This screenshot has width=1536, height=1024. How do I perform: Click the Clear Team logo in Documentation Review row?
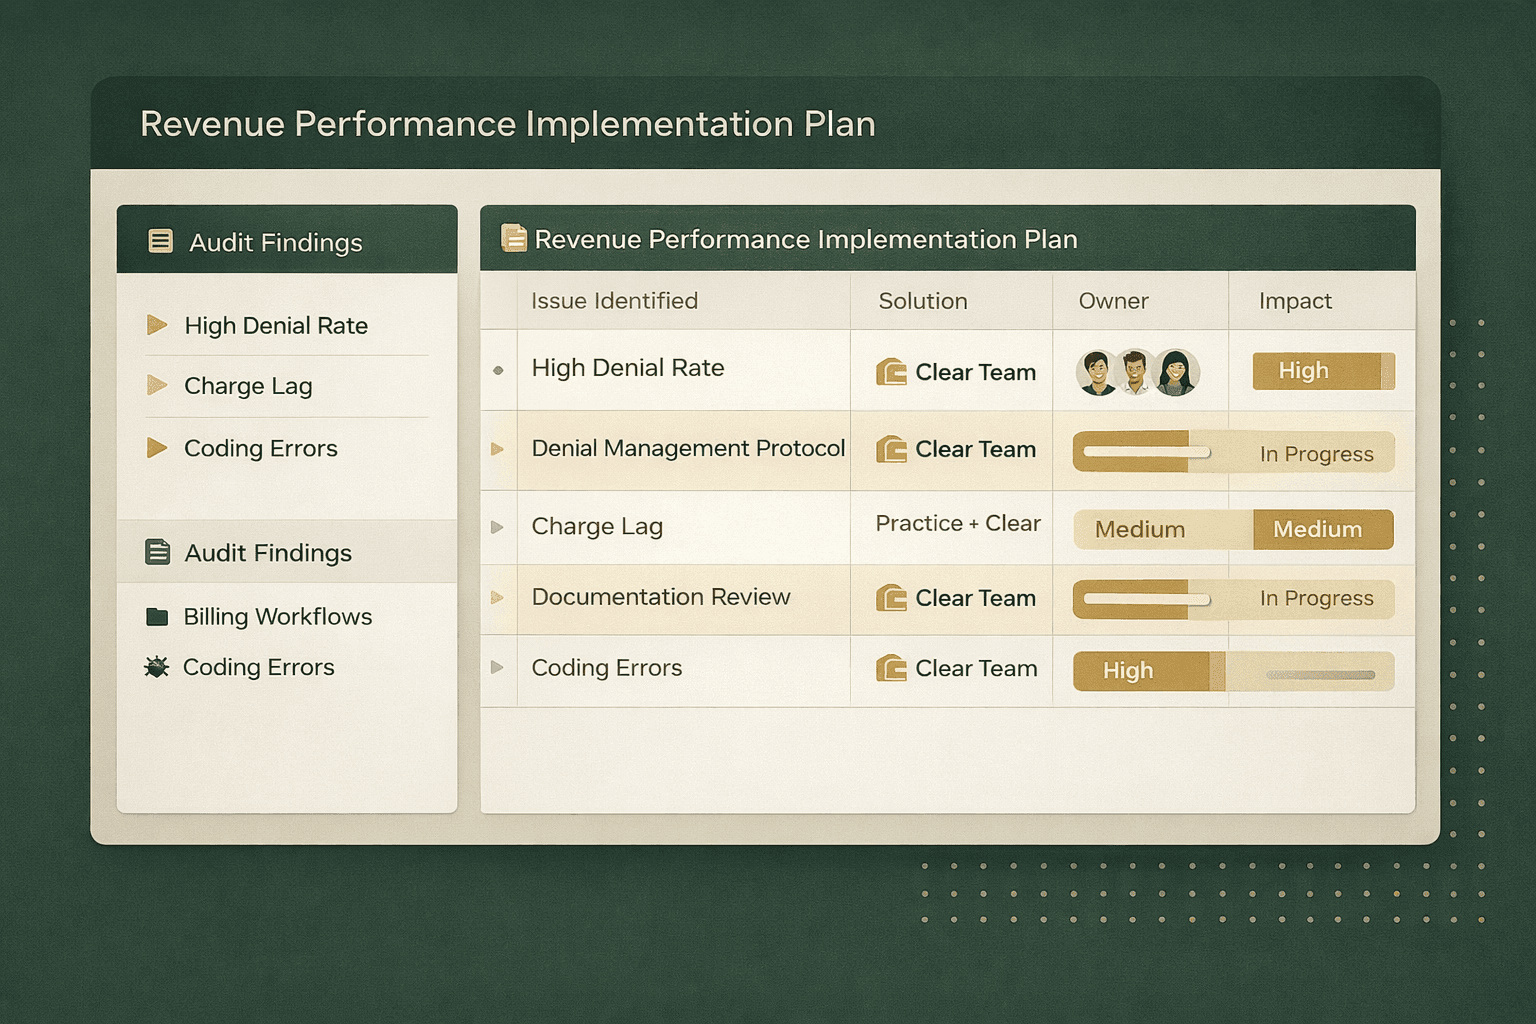[891, 598]
